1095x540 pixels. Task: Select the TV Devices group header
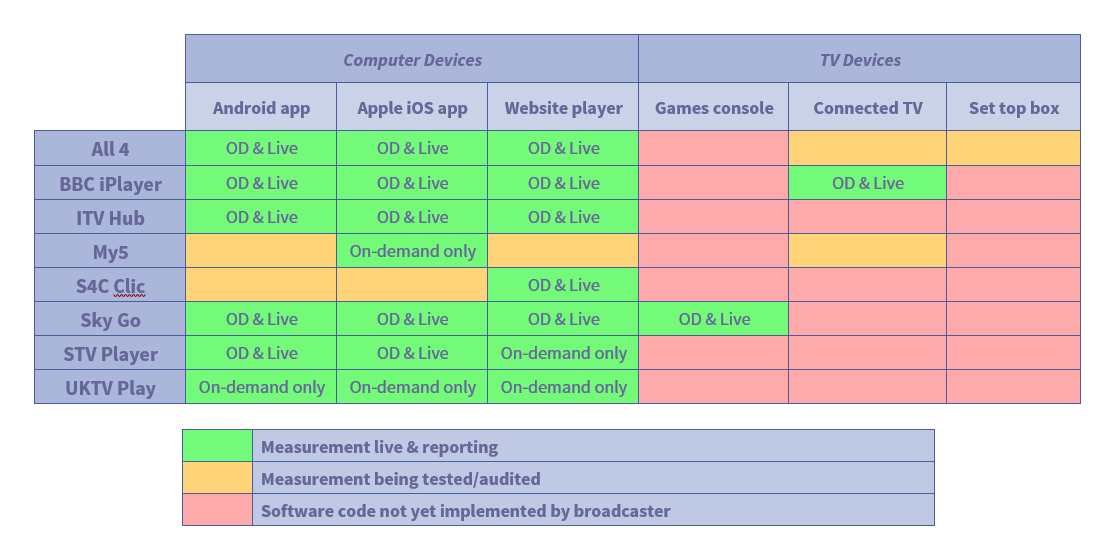[859, 60]
